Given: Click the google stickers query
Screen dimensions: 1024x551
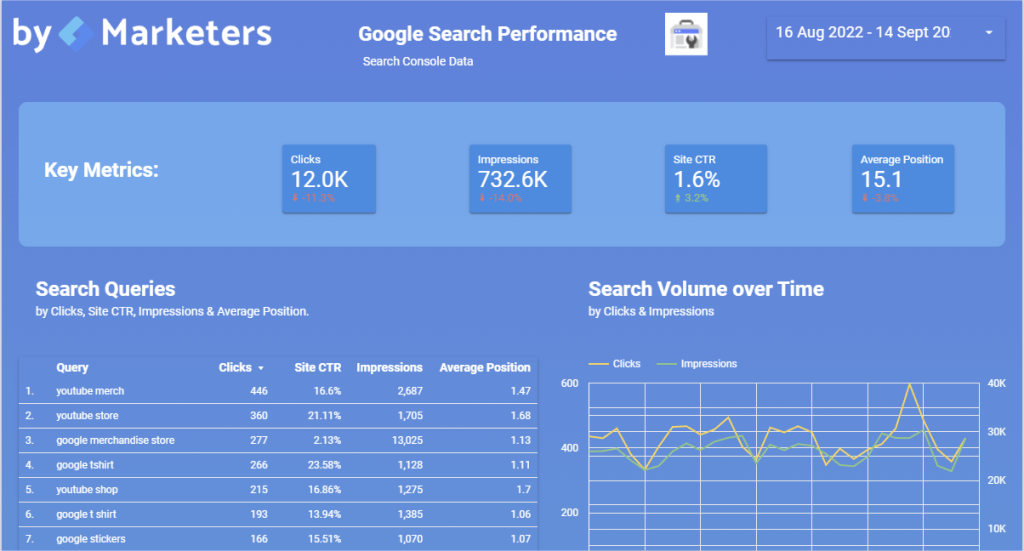Looking at the screenshot, I should tap(91, 539).
